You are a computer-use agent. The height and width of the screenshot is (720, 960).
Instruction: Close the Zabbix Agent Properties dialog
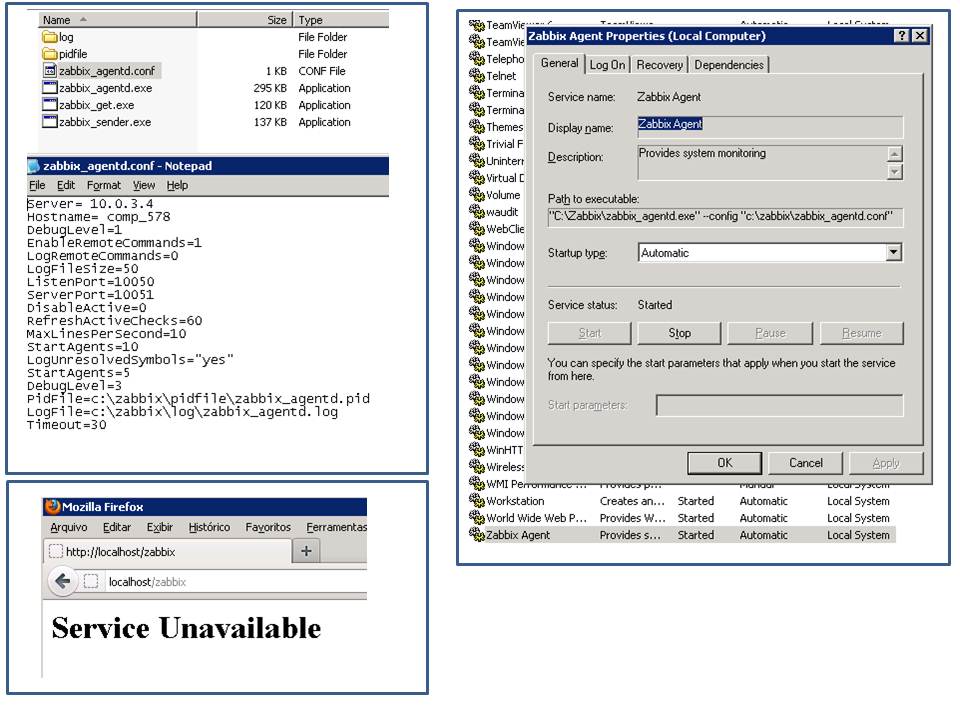(x=920, y=36)
